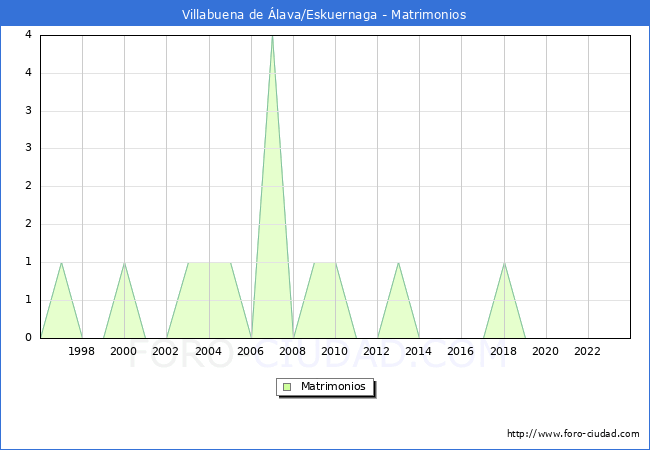Click the 0 y-axis label
This screenshot has height=450, width=650.
point(28,338)
